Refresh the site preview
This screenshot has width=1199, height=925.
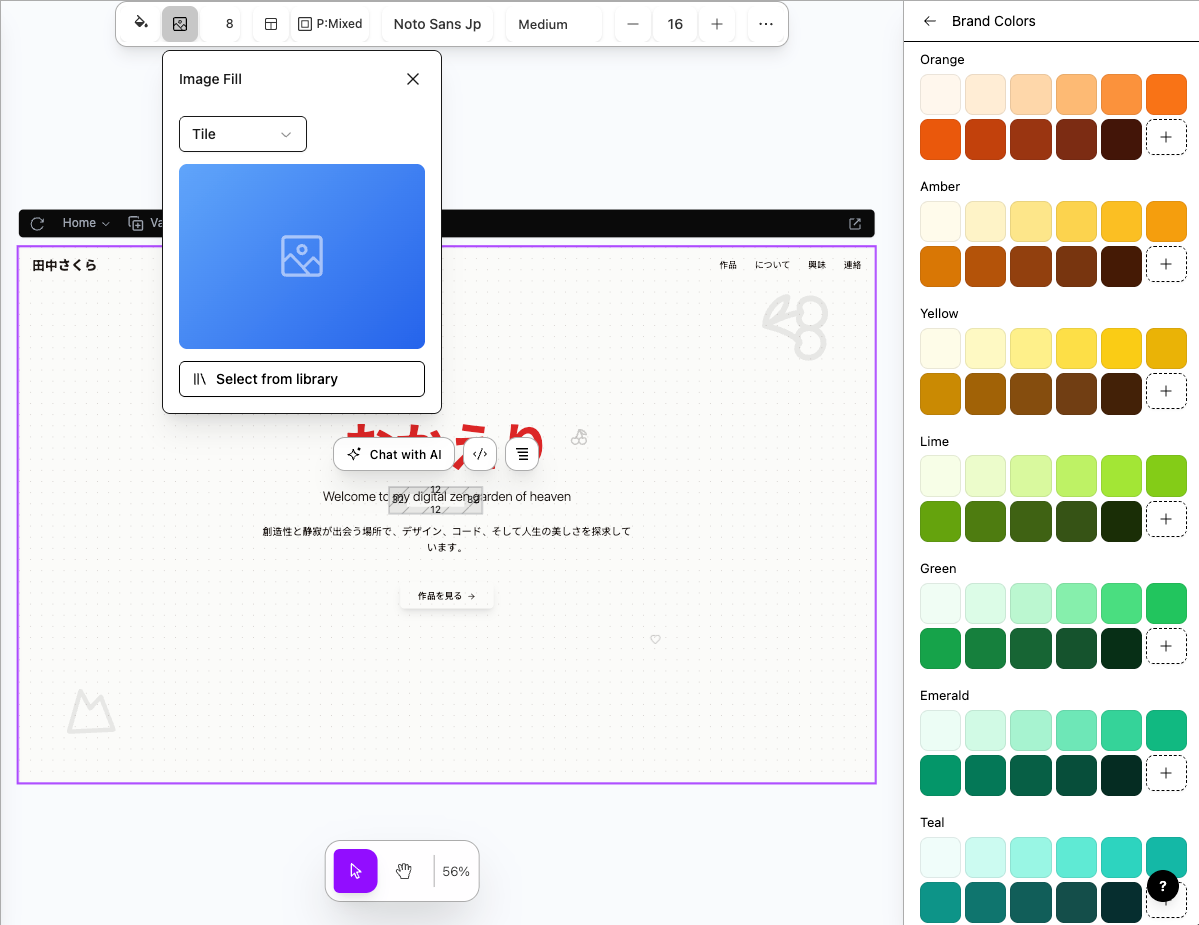38,223
